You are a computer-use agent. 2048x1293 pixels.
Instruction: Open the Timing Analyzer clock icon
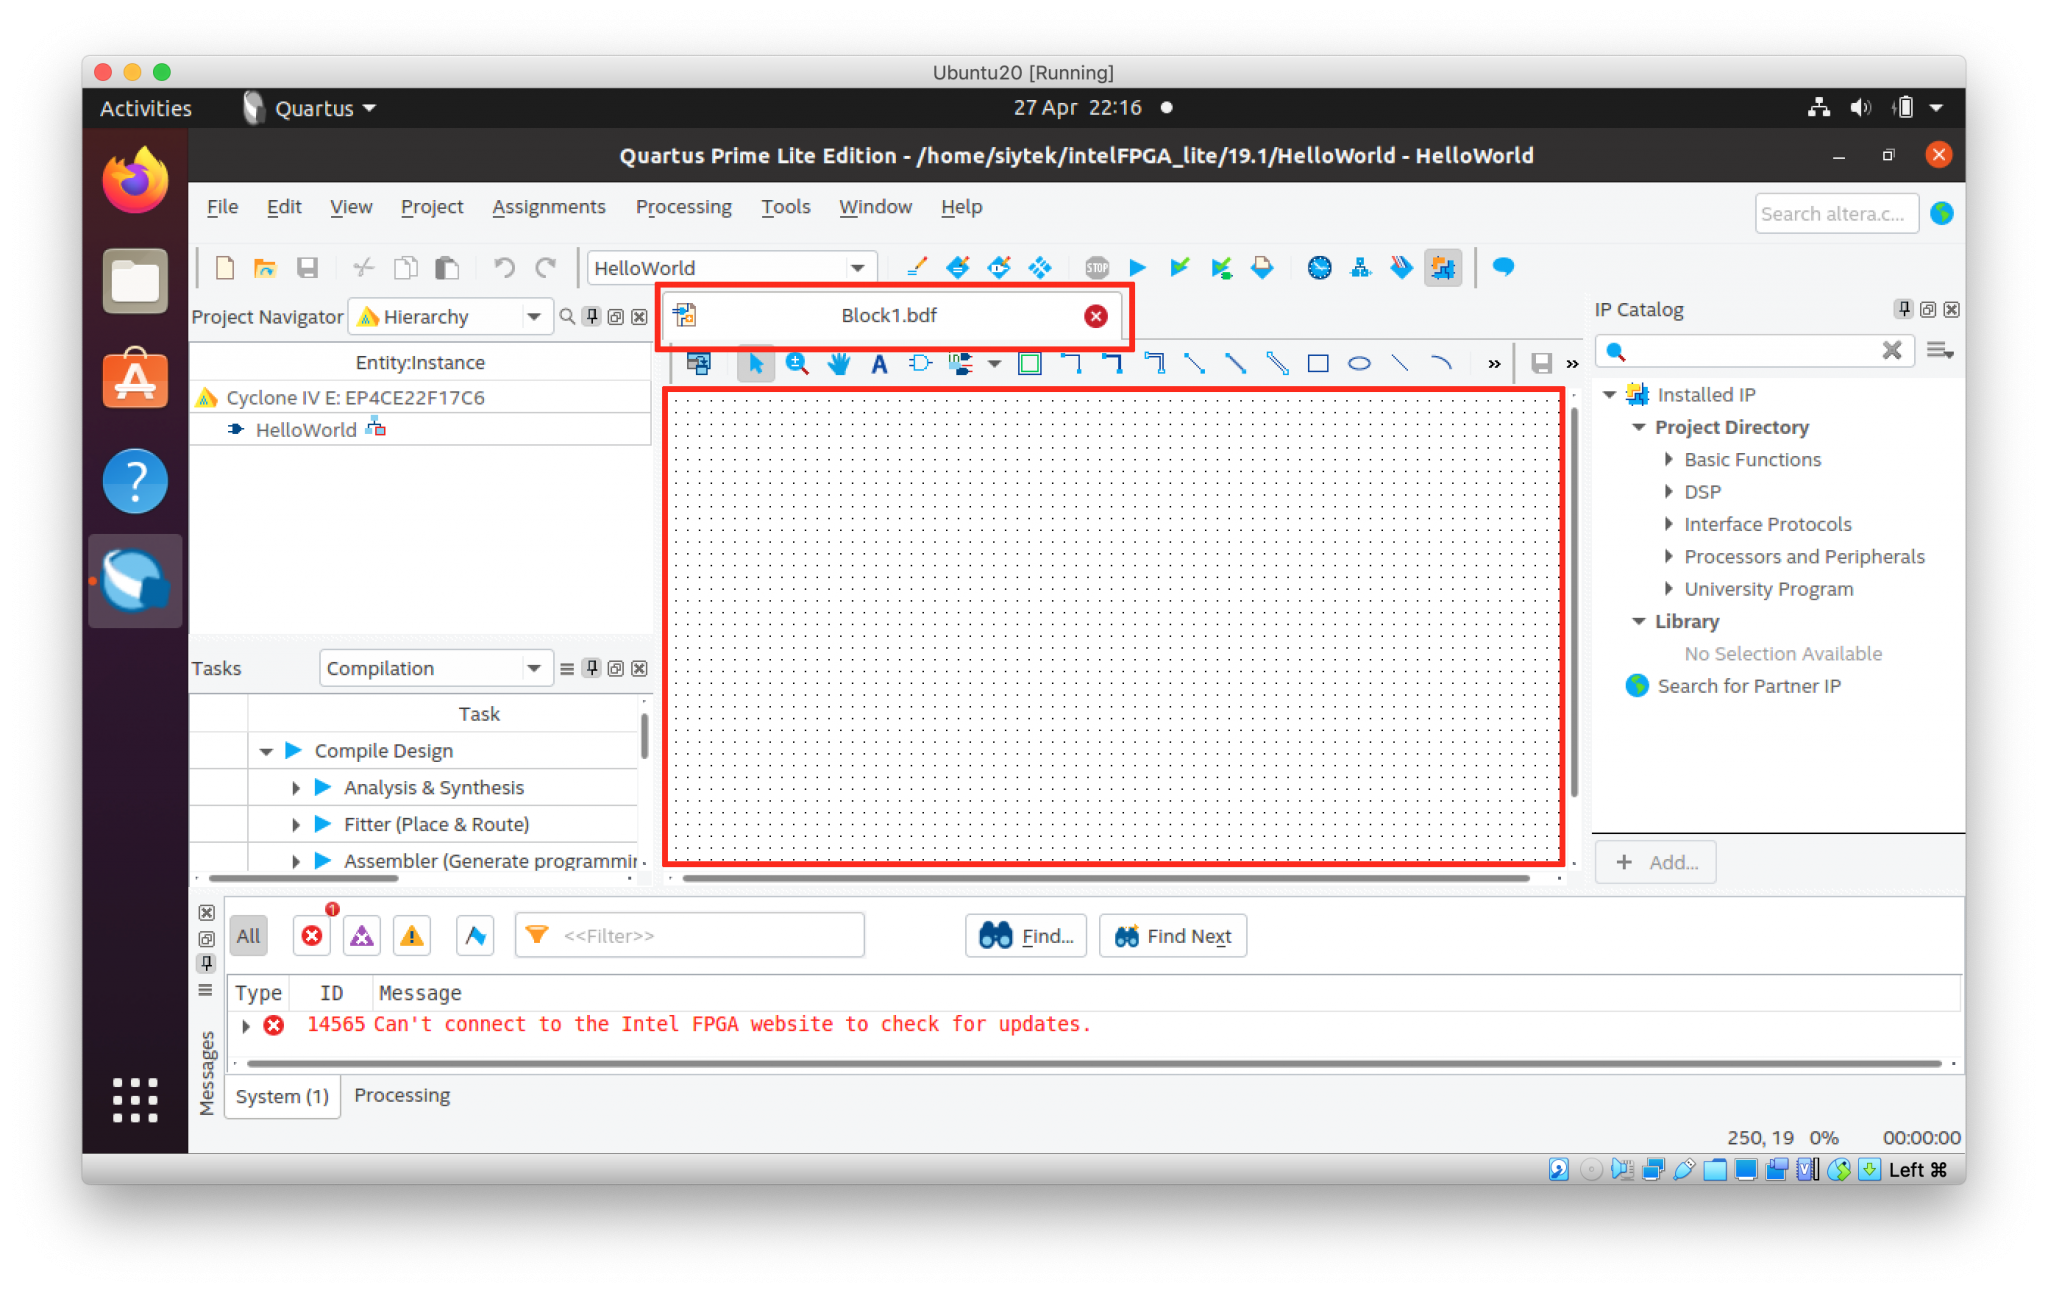pos(1319,267)
